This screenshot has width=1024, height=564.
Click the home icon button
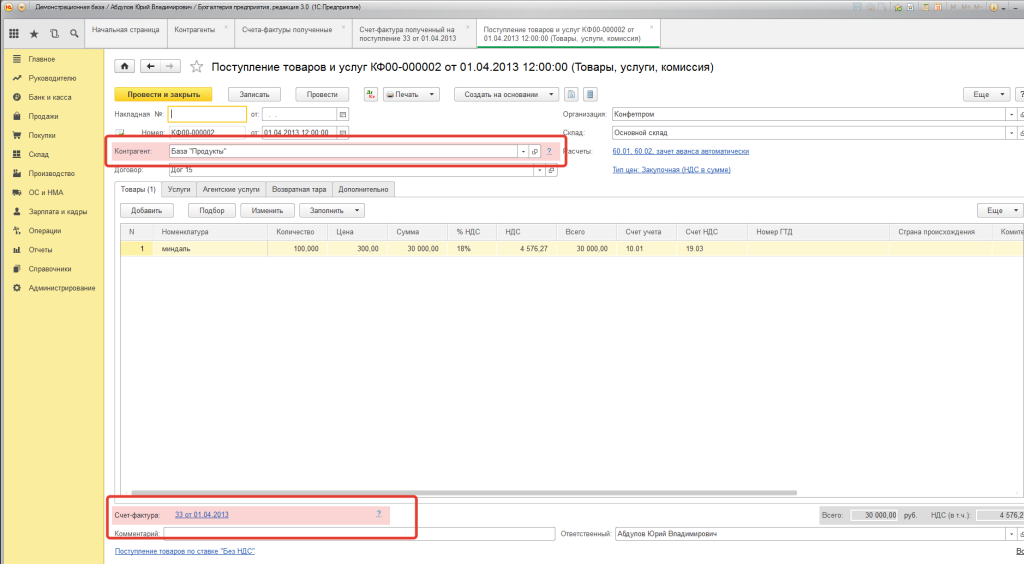[x=124, y=66]
